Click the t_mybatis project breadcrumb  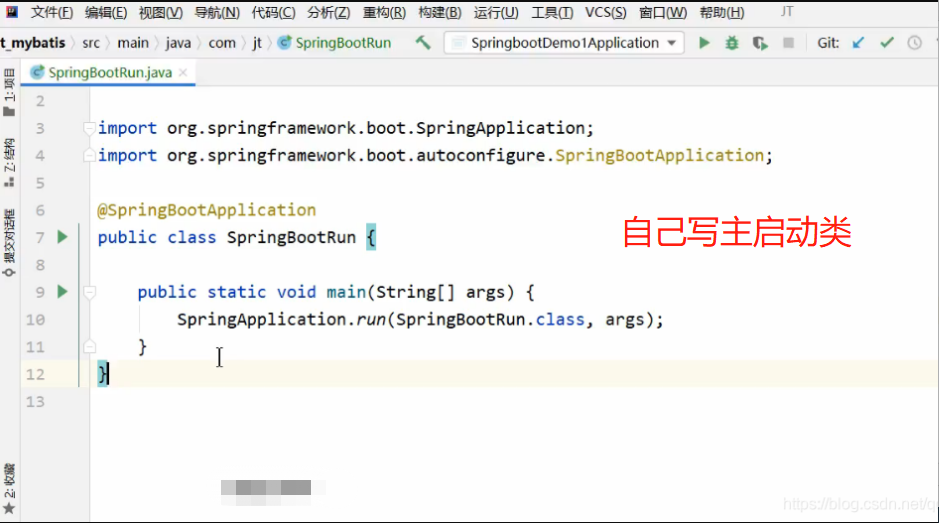coord(32,43)
